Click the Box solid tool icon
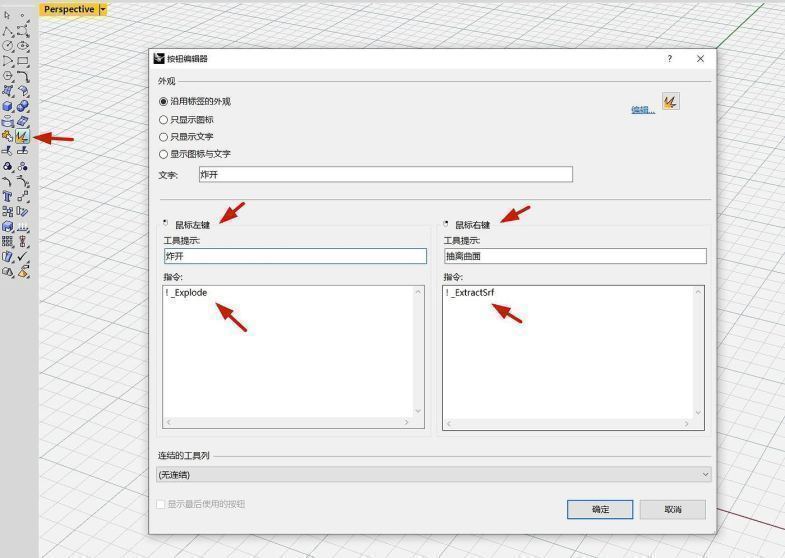 point(8,106)
